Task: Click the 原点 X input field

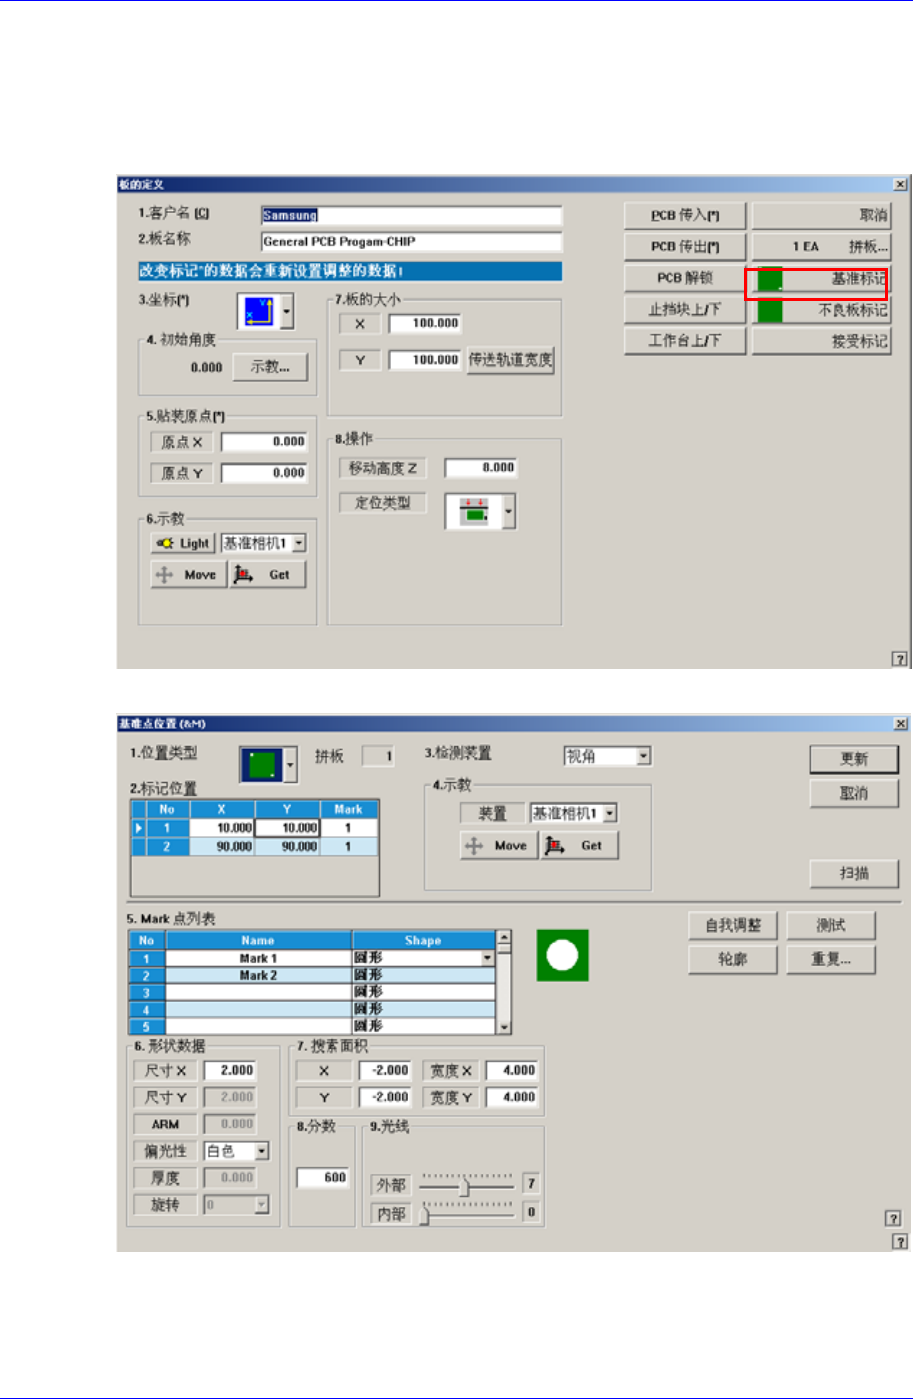Action: point(264,441)
